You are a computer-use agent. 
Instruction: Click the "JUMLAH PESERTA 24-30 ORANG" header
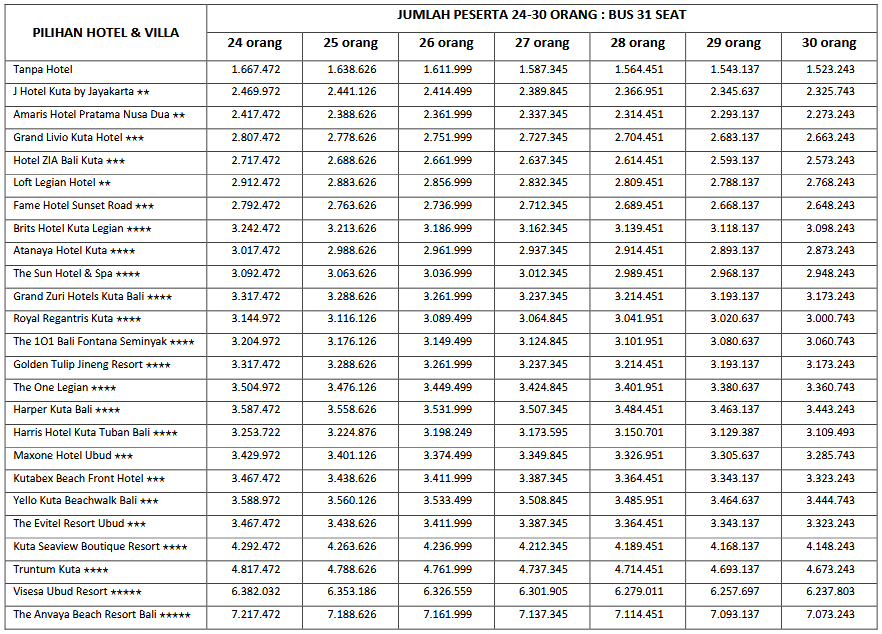pyautogui.click(x=541, y=15)
